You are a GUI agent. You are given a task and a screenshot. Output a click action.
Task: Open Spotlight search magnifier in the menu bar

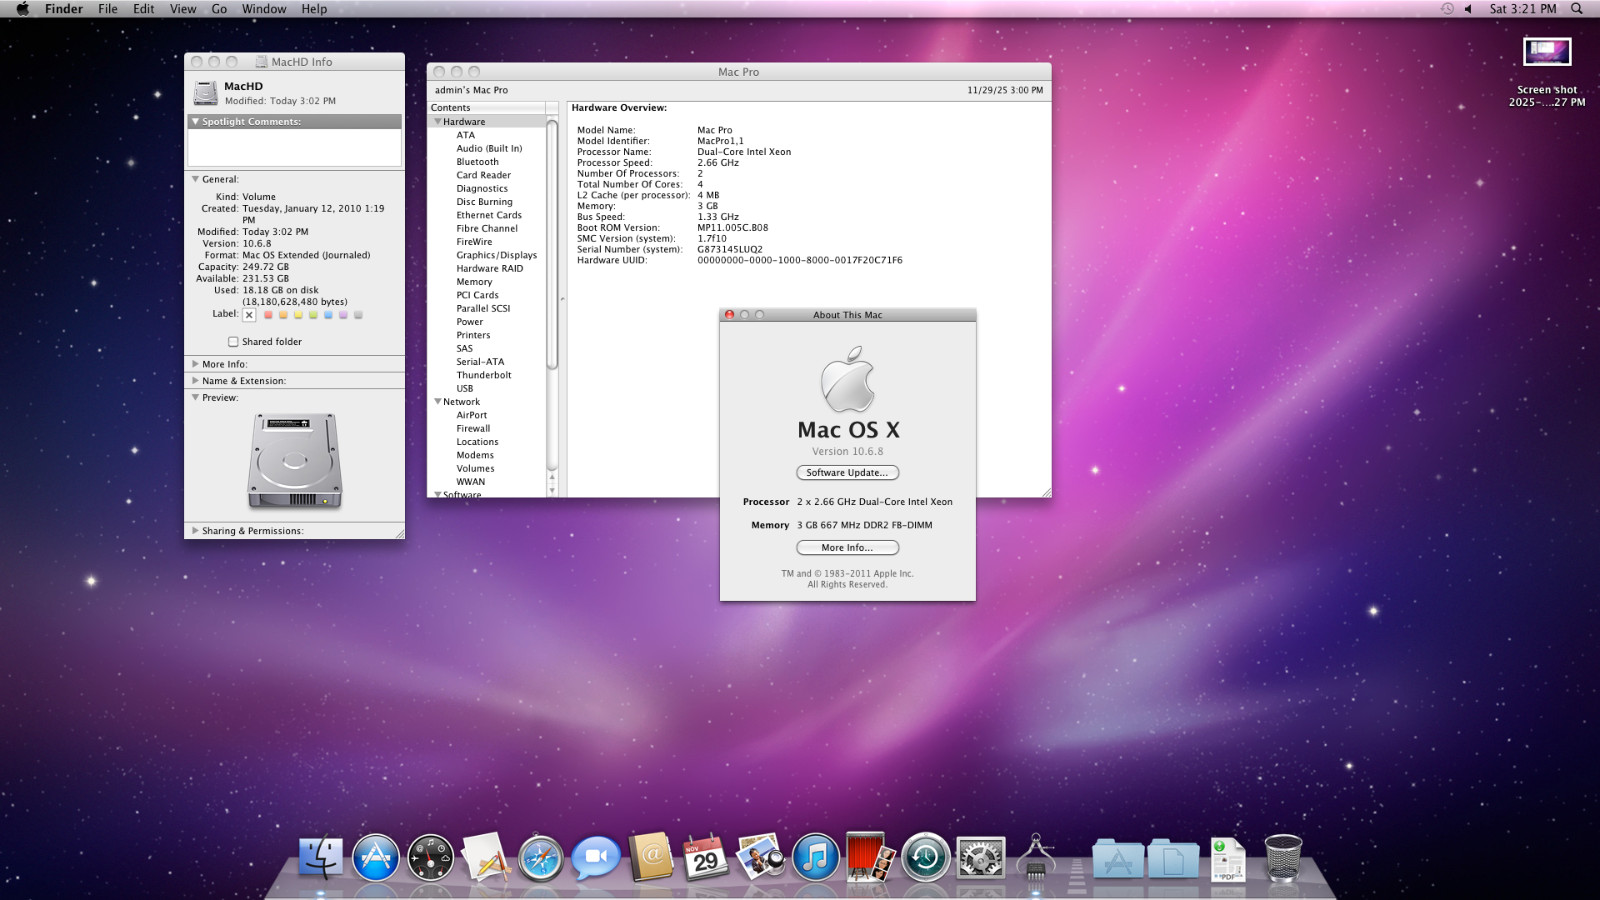[1577, 9]
